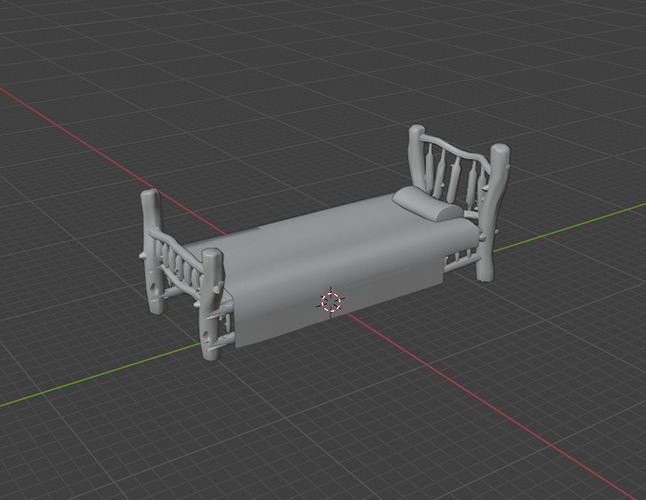Select the pillow on the bed model

click(427, 203)
